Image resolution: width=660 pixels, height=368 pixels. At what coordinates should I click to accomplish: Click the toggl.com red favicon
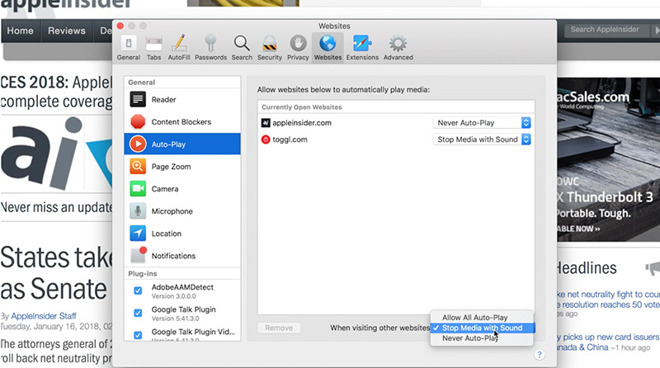coord(265,139)
